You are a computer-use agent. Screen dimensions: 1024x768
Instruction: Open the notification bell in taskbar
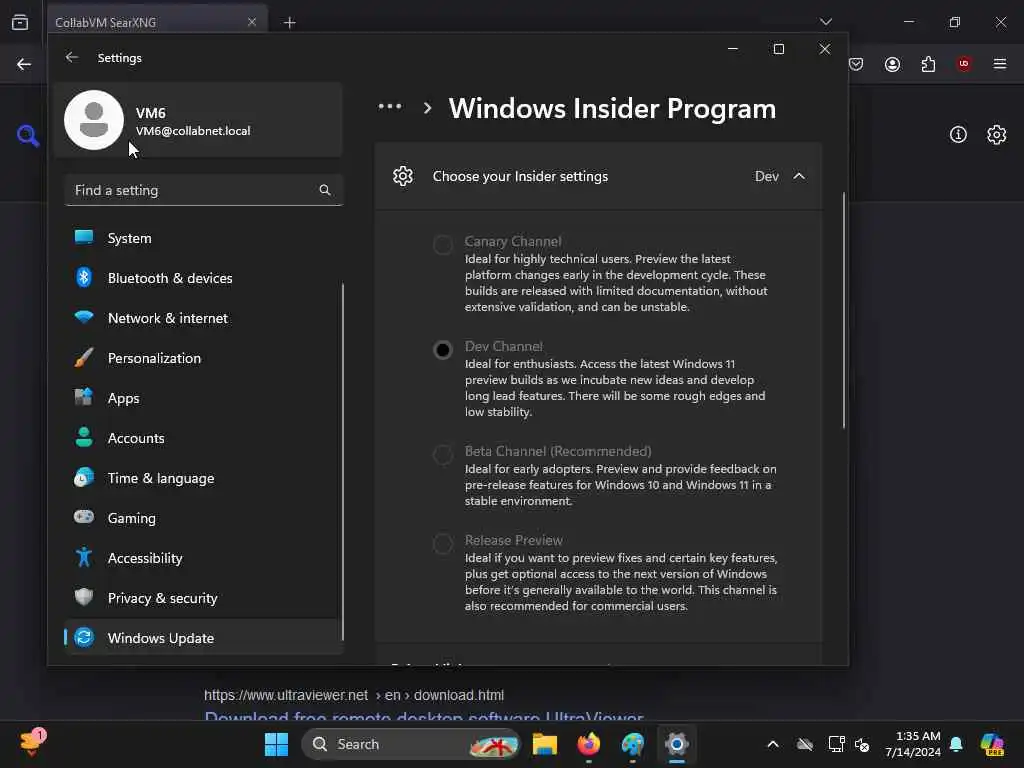click(x=956, y=744)
